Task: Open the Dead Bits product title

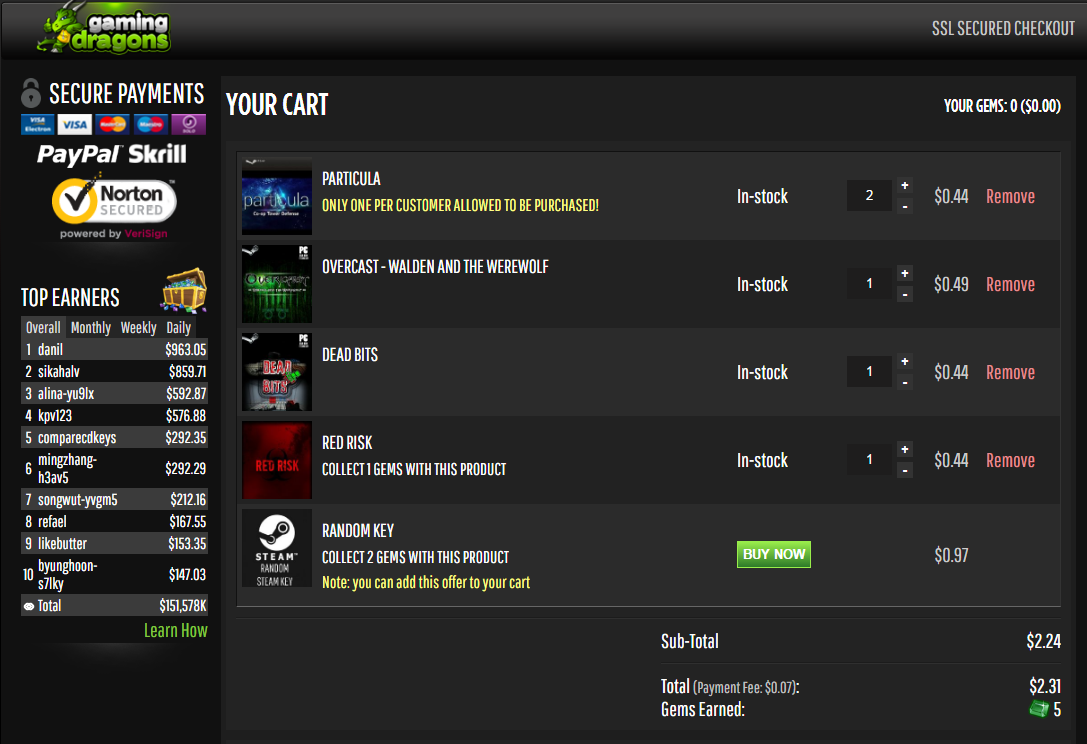Action: [350, 355]
